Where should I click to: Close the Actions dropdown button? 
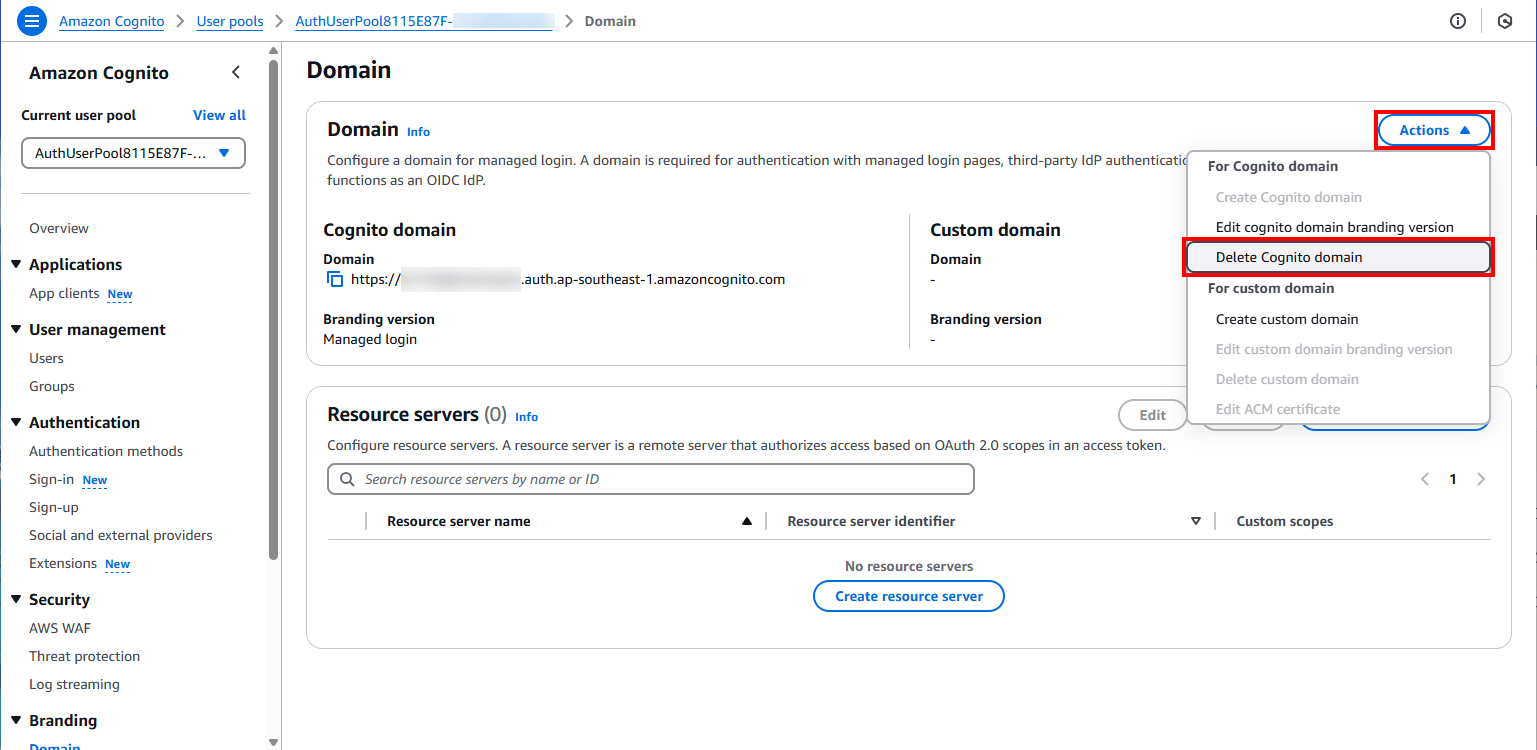click(1434, 130)
